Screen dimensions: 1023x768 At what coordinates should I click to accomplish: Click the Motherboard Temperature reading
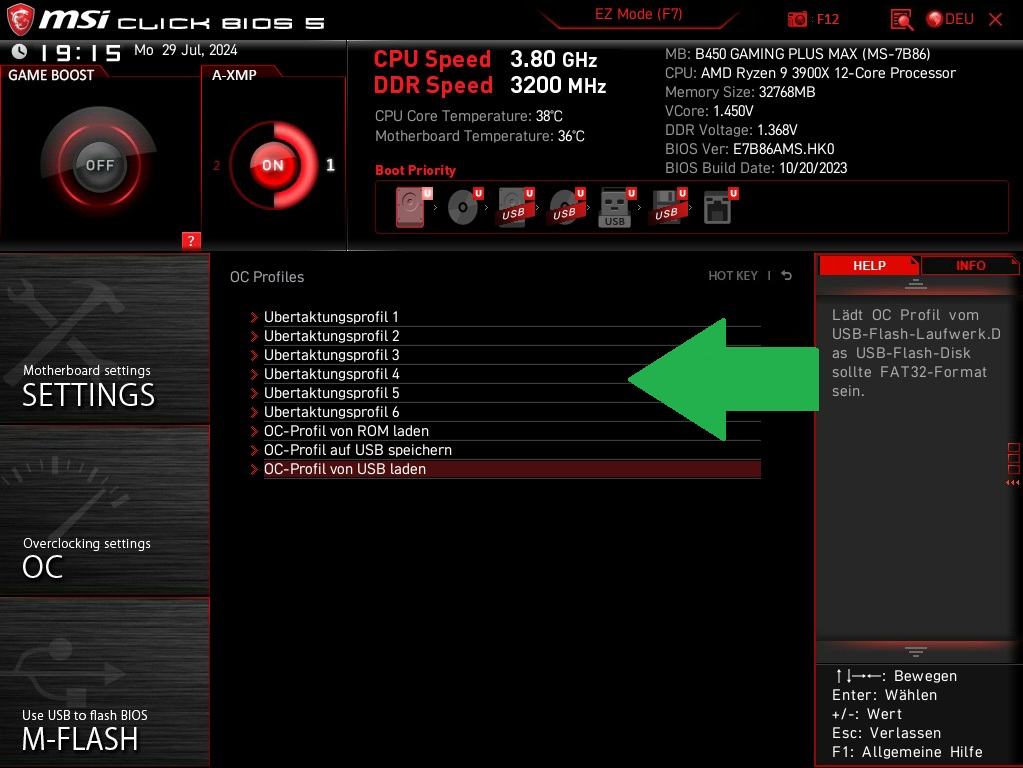click(x=480, y=136)
